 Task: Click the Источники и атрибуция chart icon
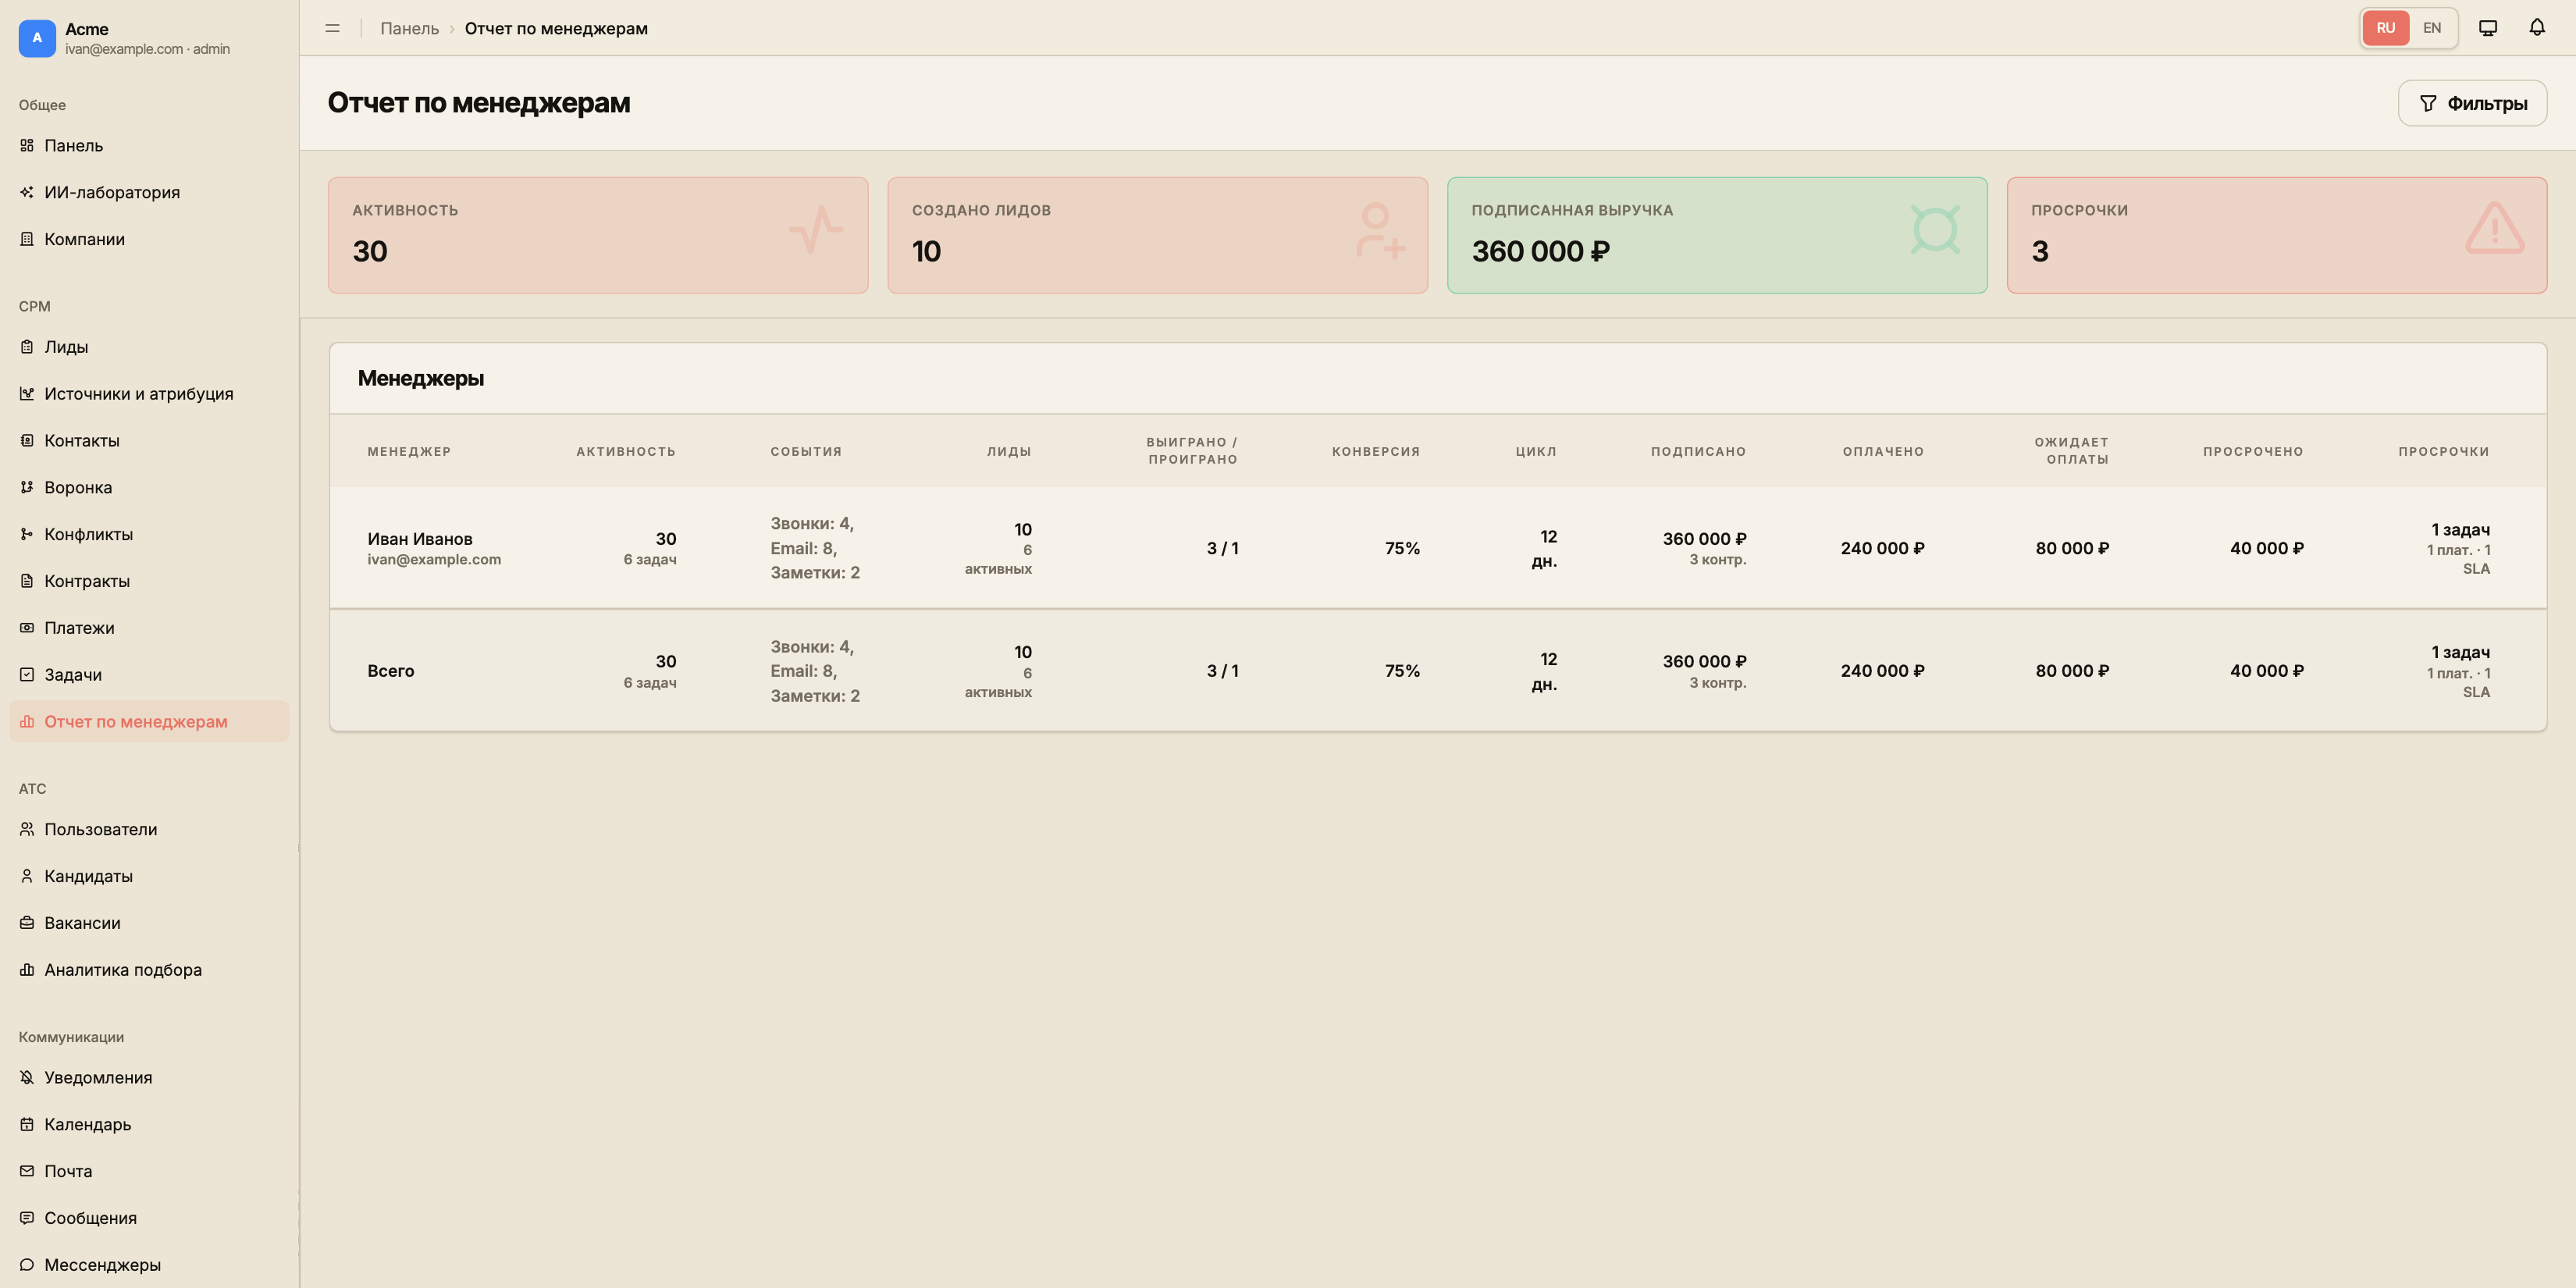27,394
